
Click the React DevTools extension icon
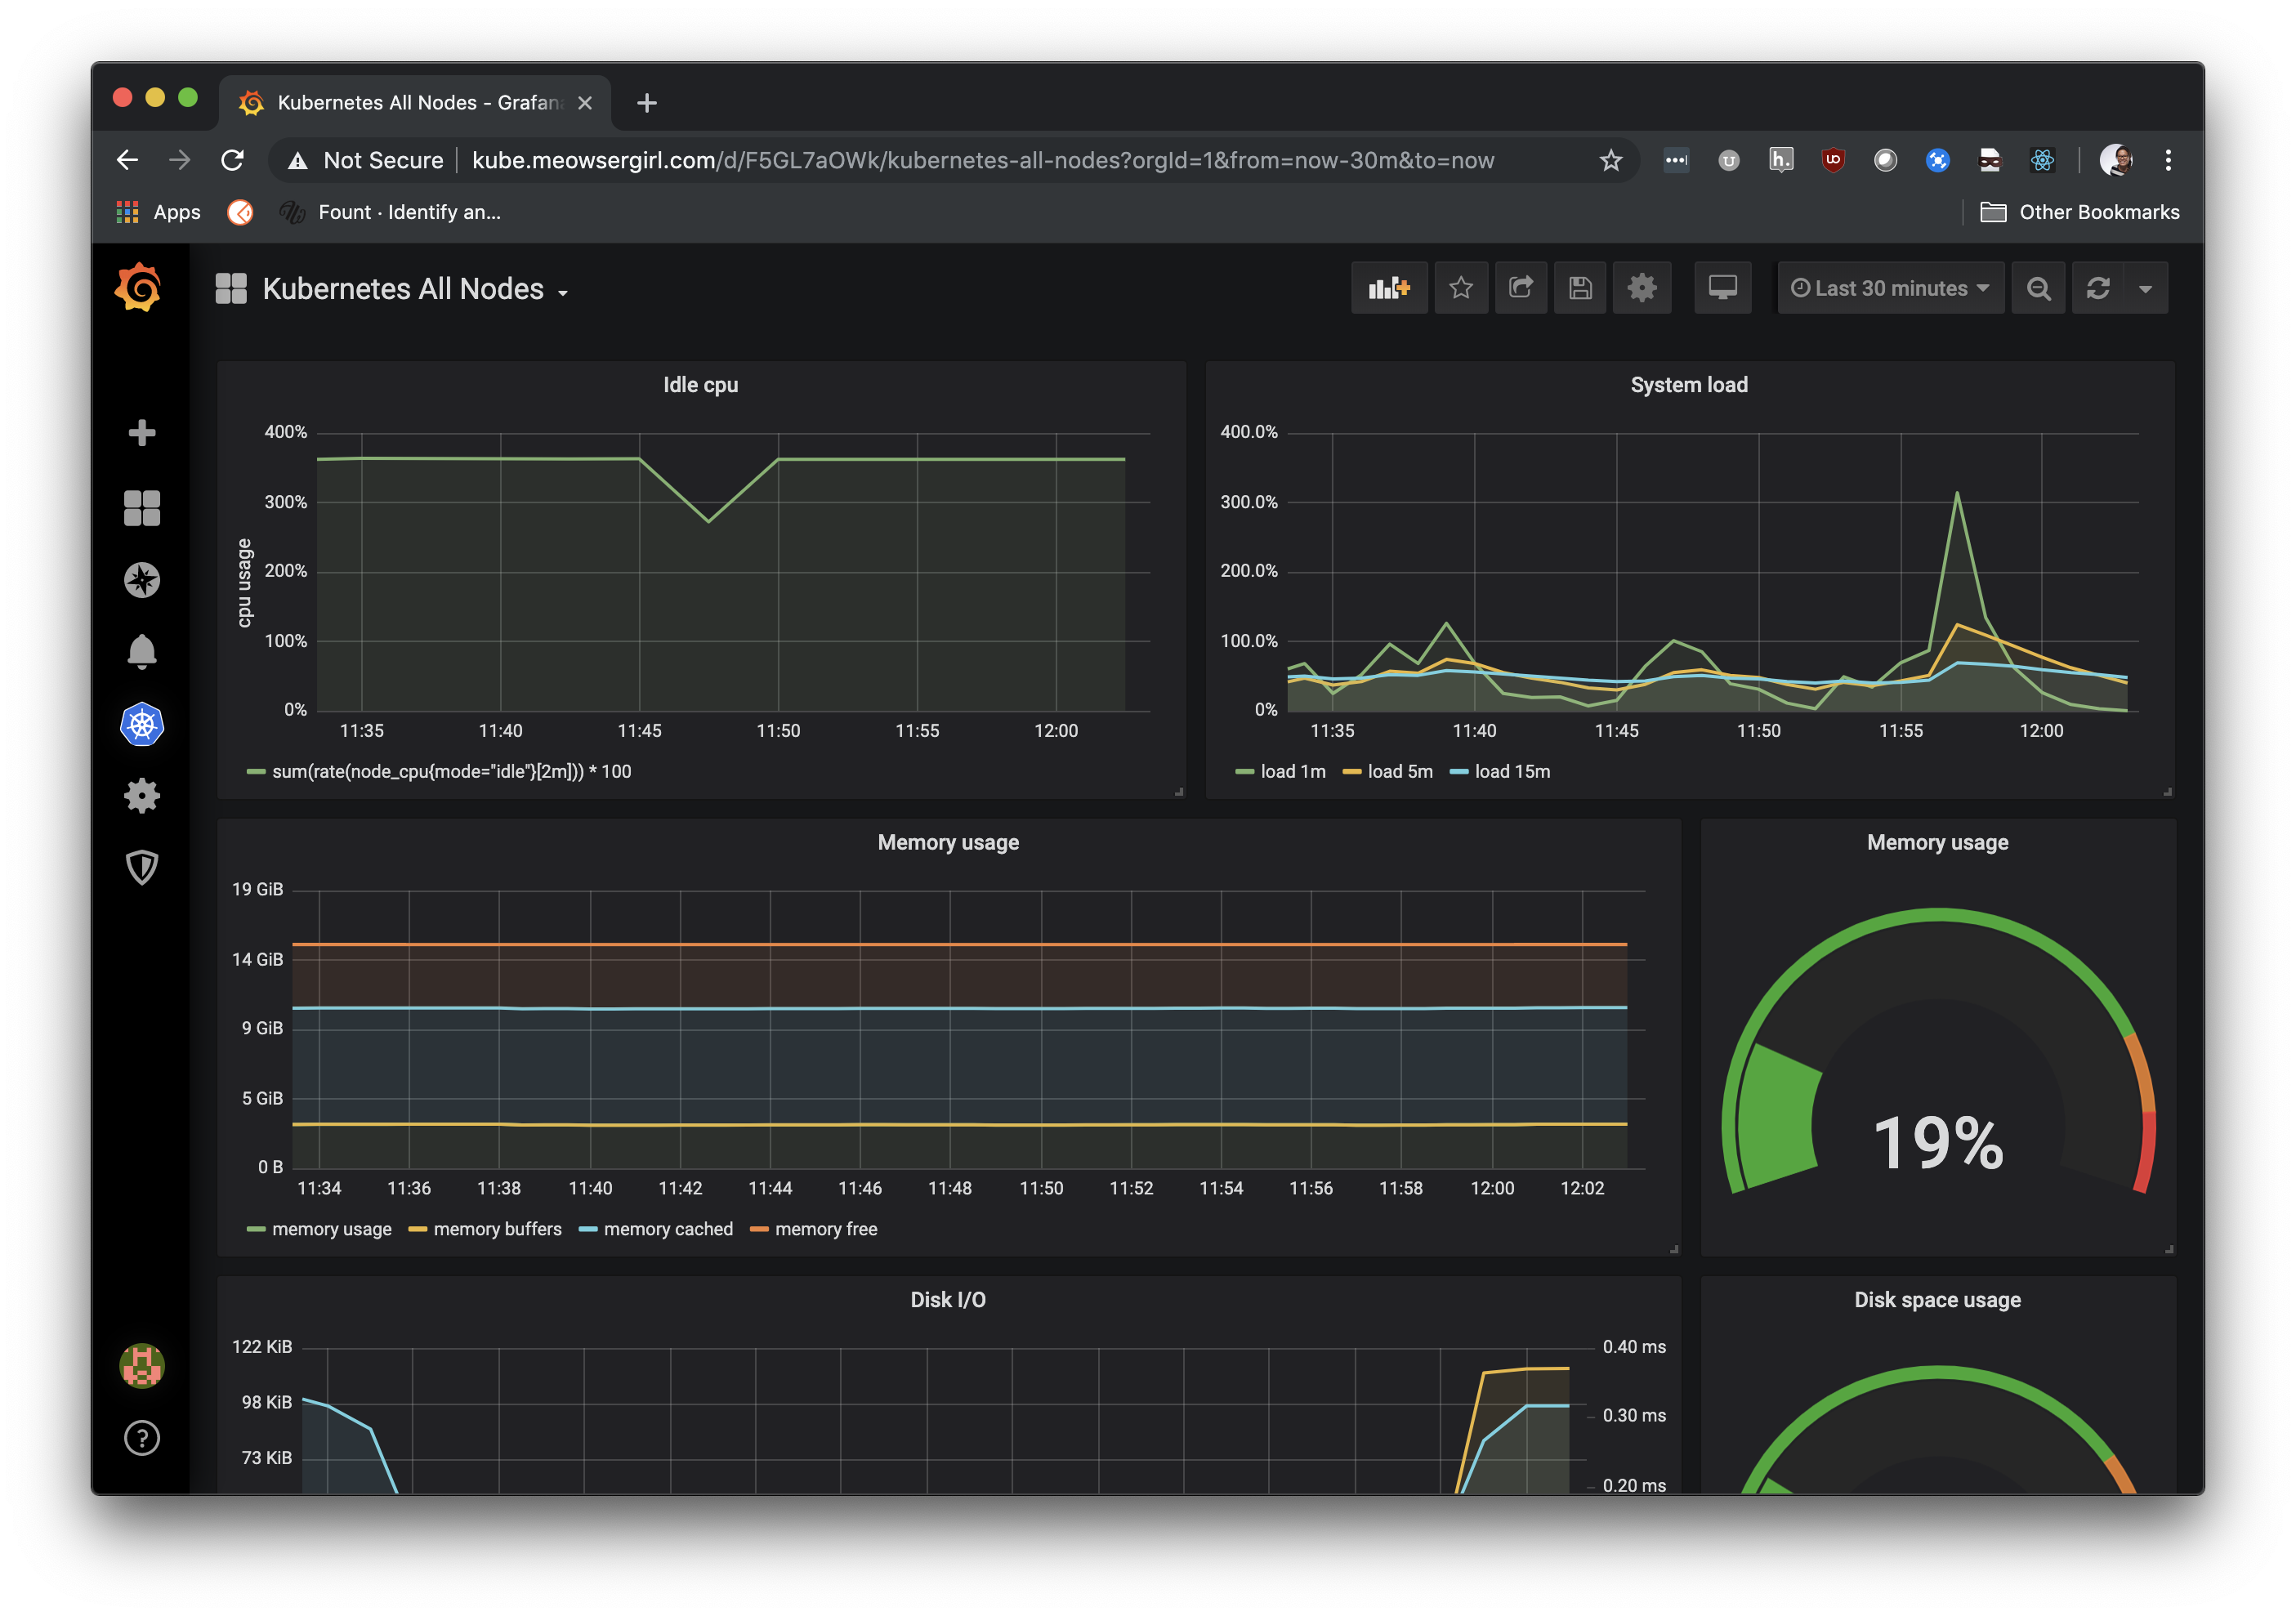tap(2042, 160)
